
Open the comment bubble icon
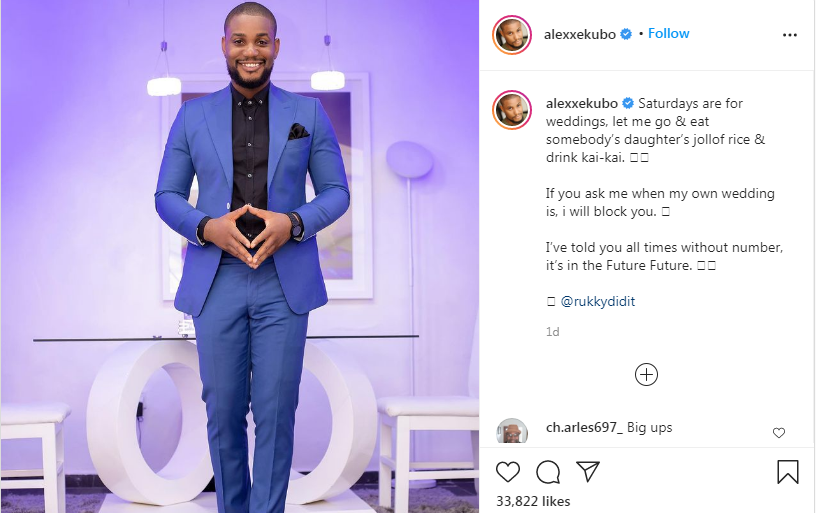click(548, 472)
